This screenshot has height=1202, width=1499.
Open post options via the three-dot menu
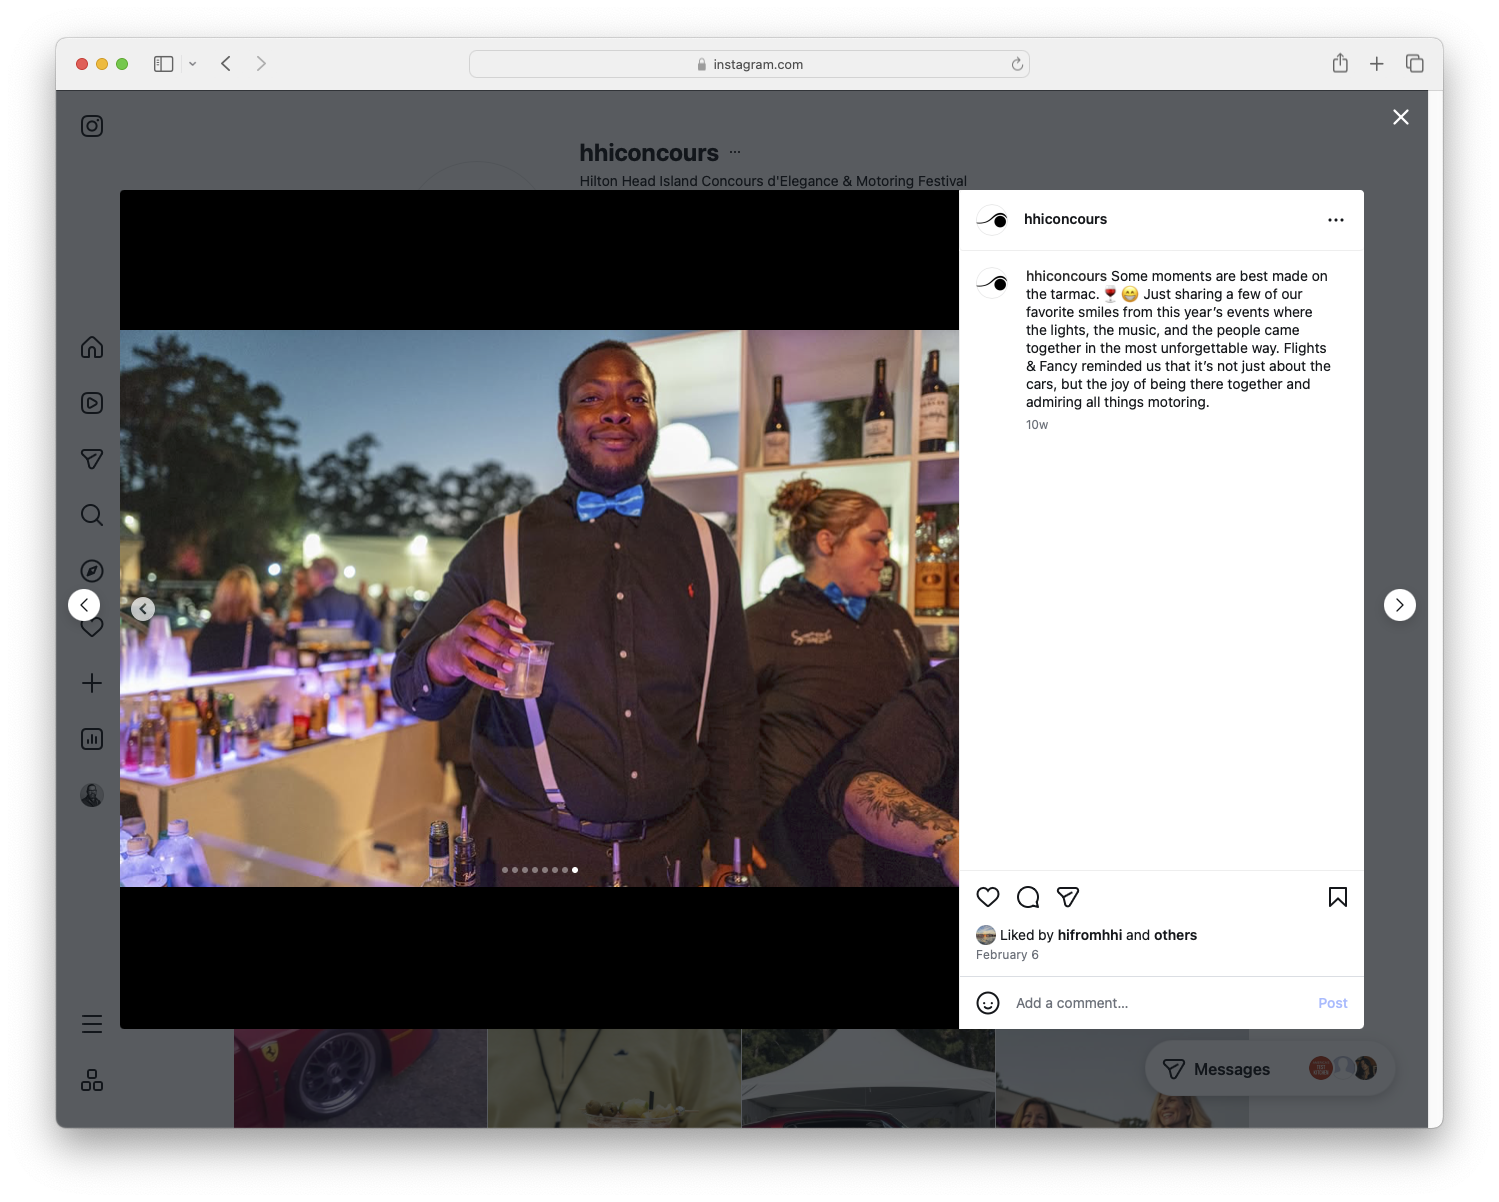[1336, 219]
